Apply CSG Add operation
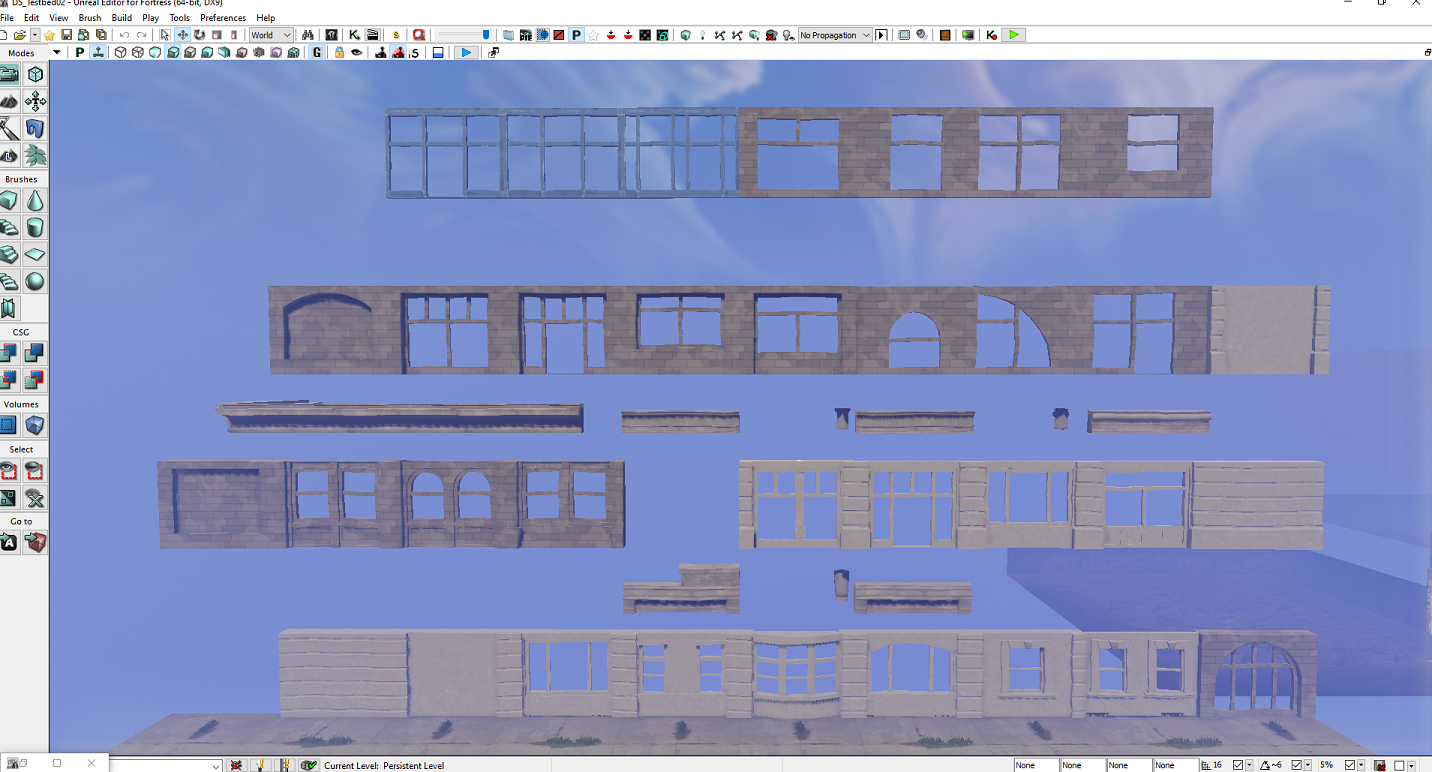Viewport: 1432px width, 772px height. pos(9,353)
